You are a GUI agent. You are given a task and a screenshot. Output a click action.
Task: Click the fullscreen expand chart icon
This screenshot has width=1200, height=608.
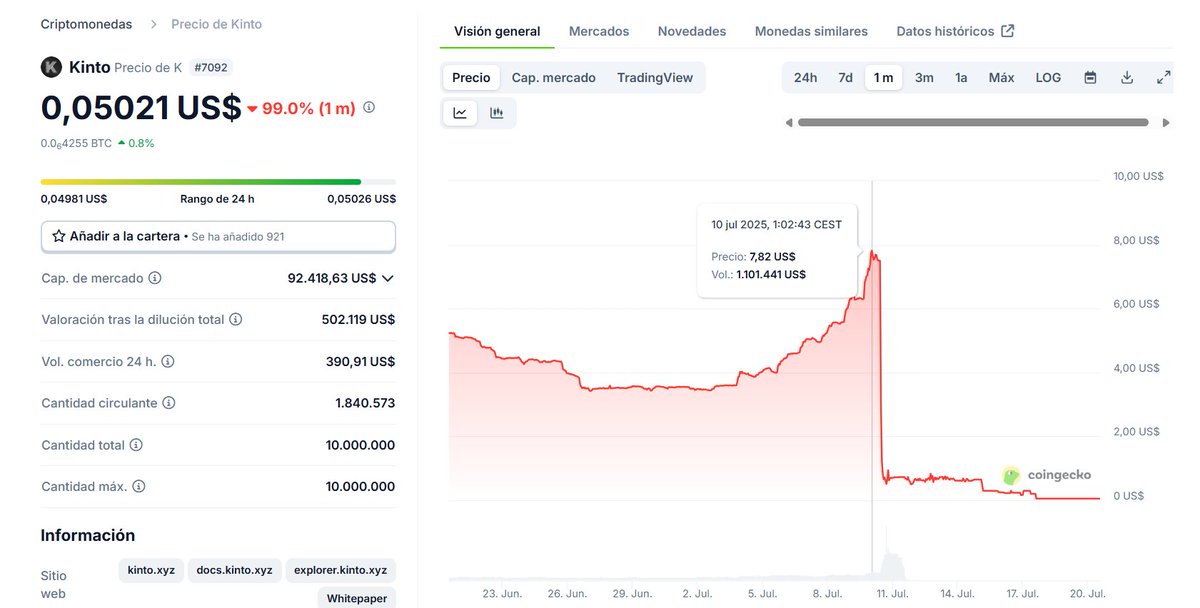click(x=1164, y=77)
